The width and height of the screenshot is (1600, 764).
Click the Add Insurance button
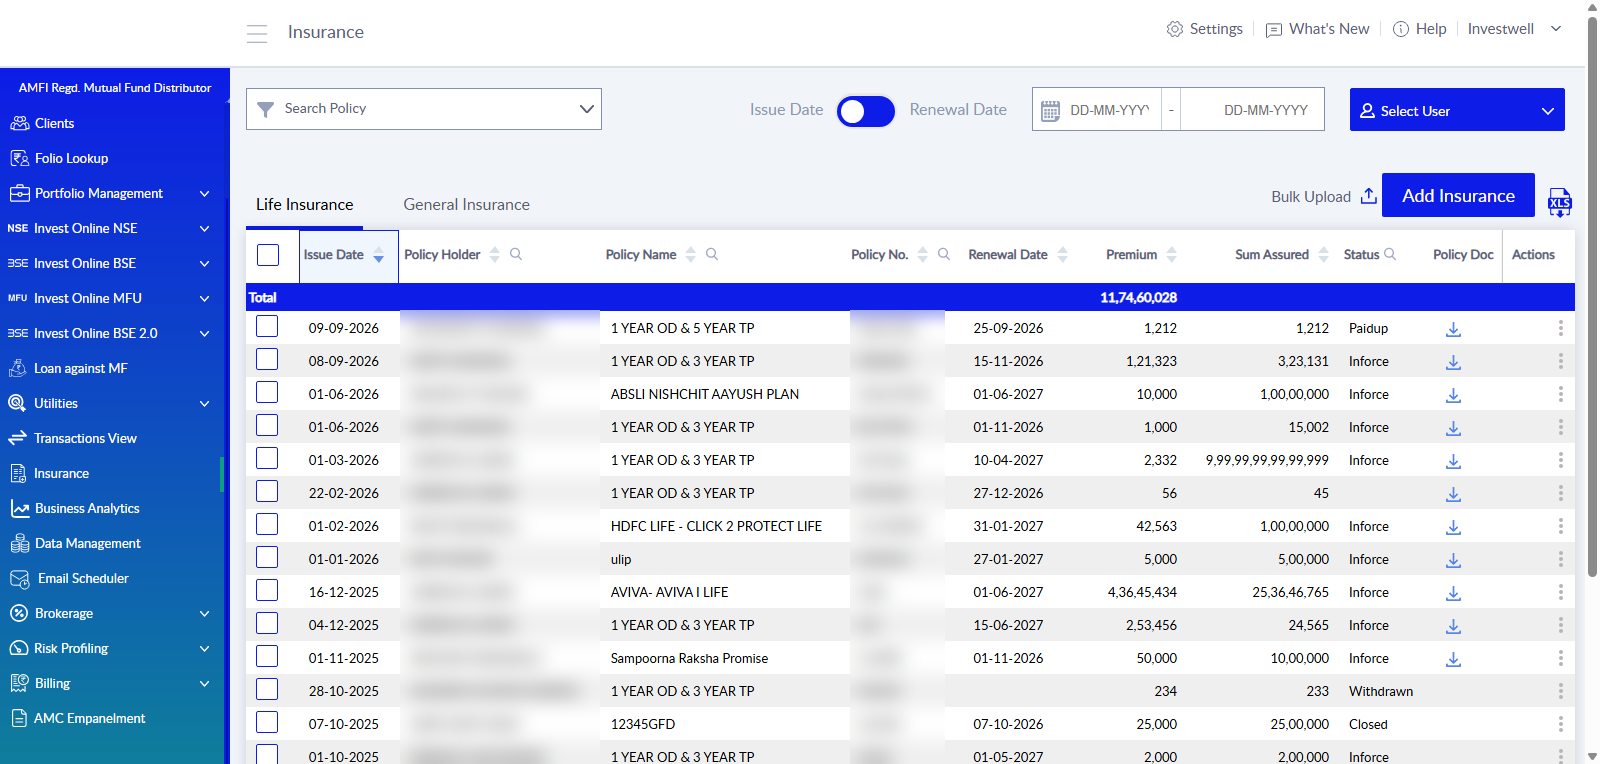point(1458,195)
